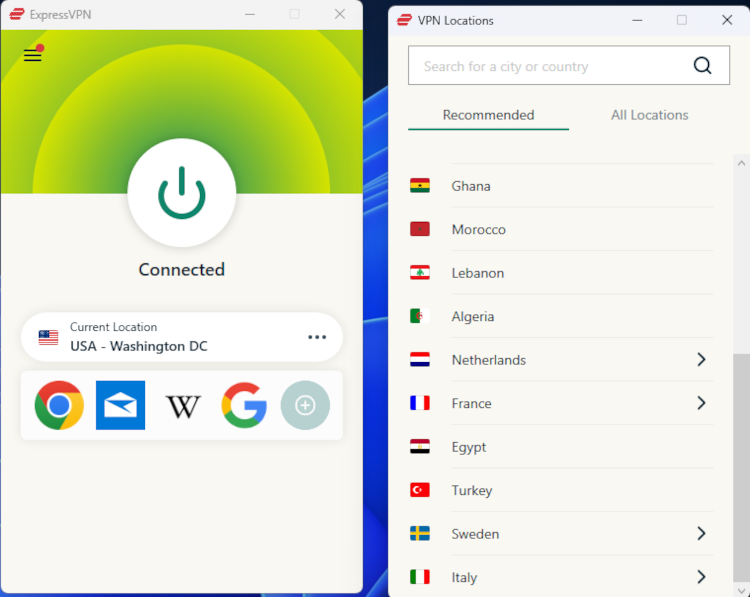This screenshot has height=597, width=750.
Task: Minimize the VPN Locations window
Action: [x=637, y=20]
